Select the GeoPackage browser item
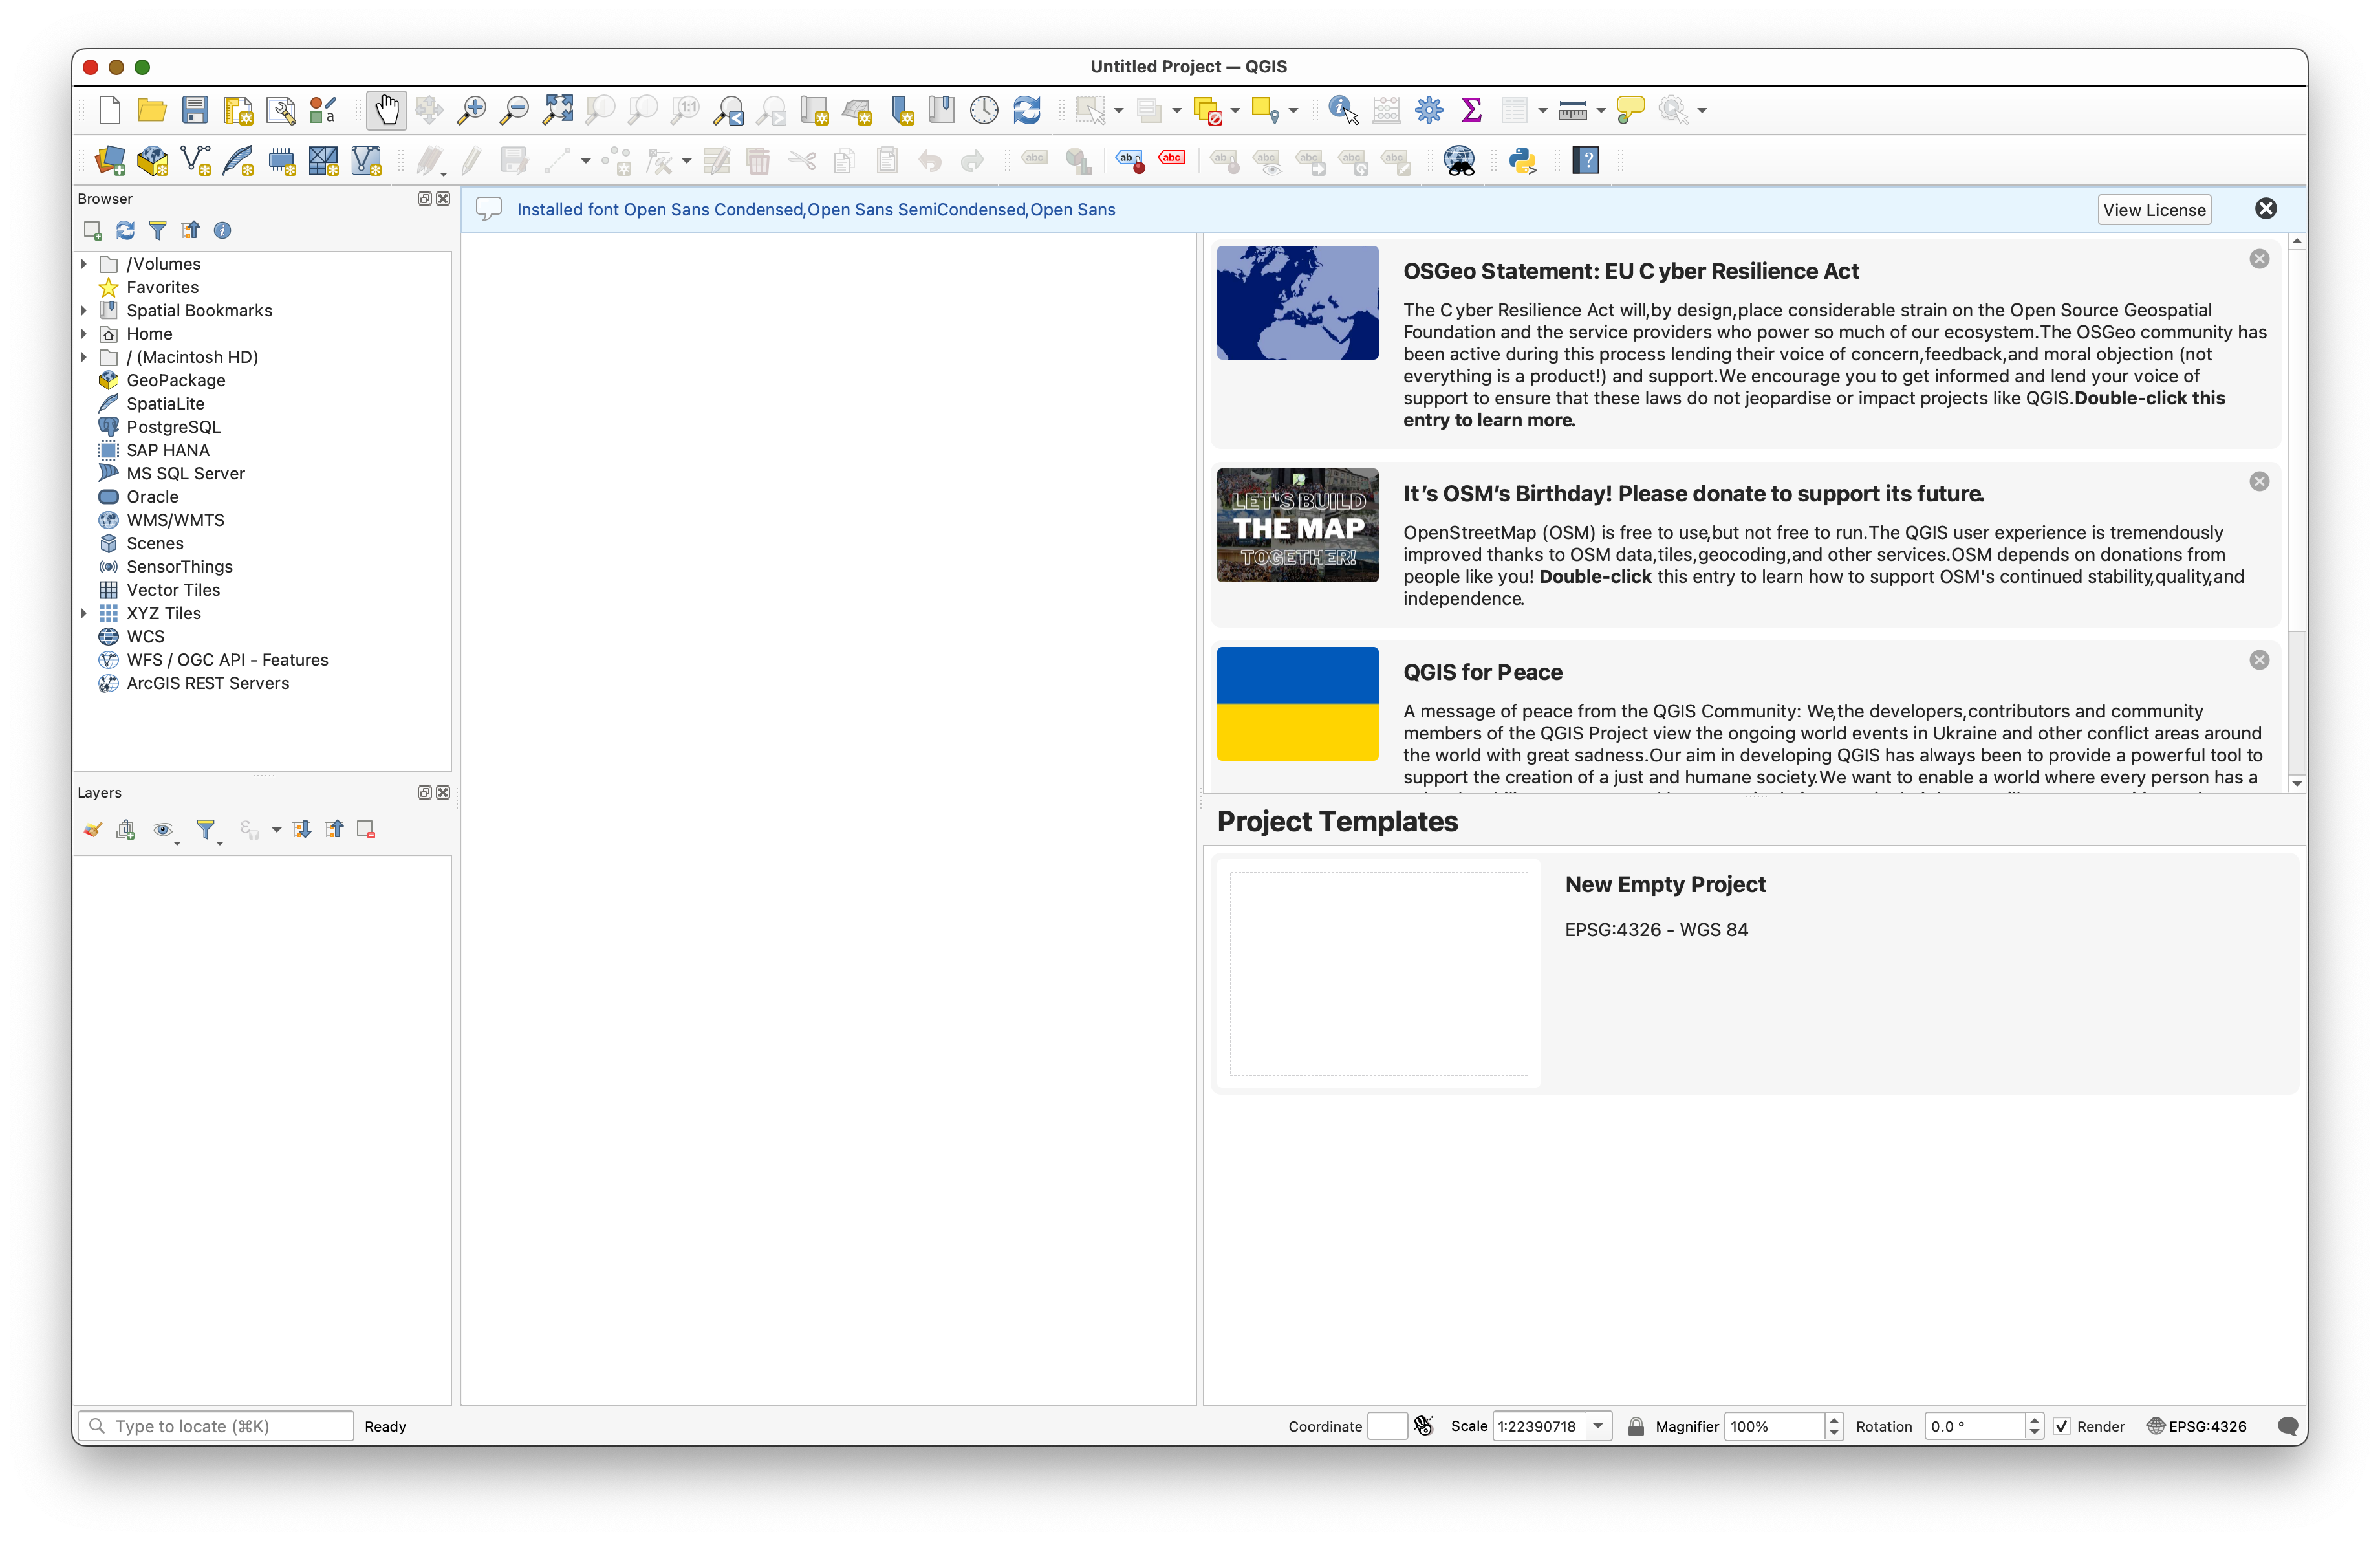The image size is (2380, 1541). pos(176,381)
